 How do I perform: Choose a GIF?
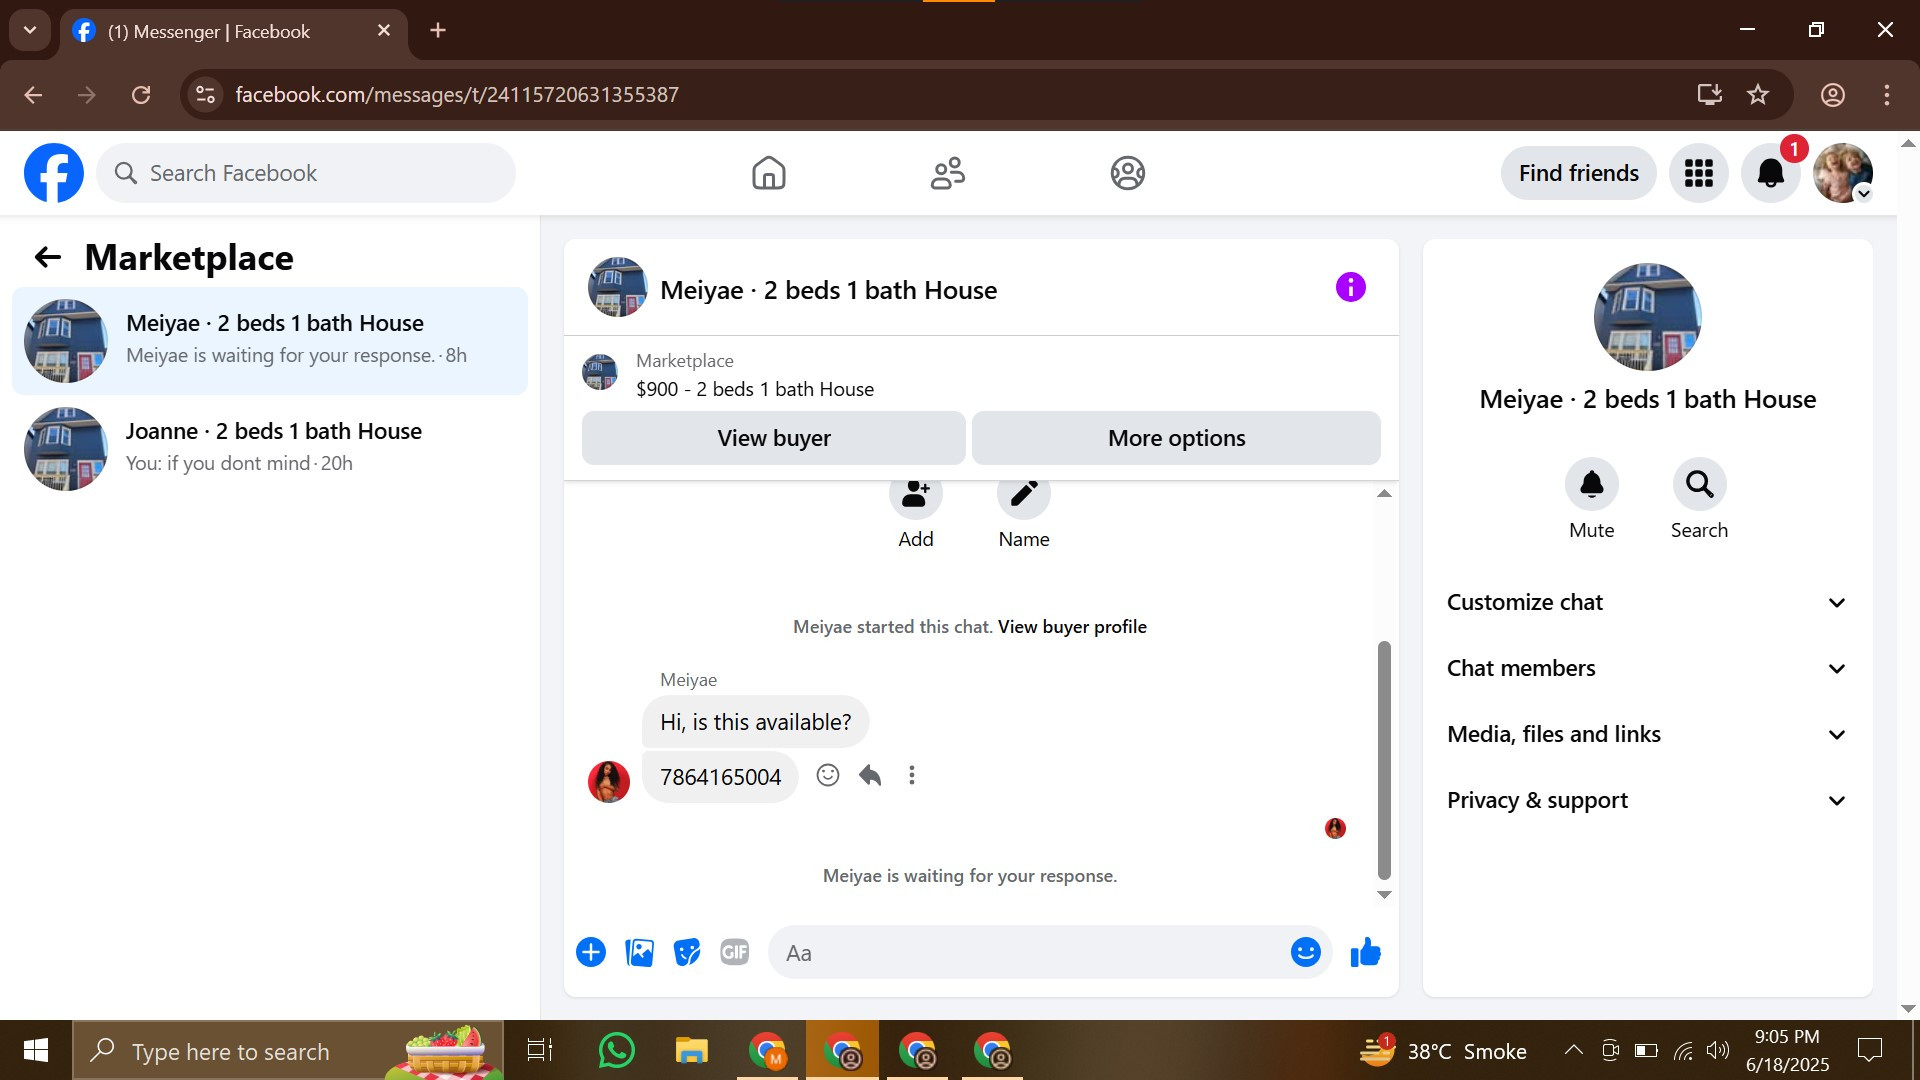coord(735,952)
